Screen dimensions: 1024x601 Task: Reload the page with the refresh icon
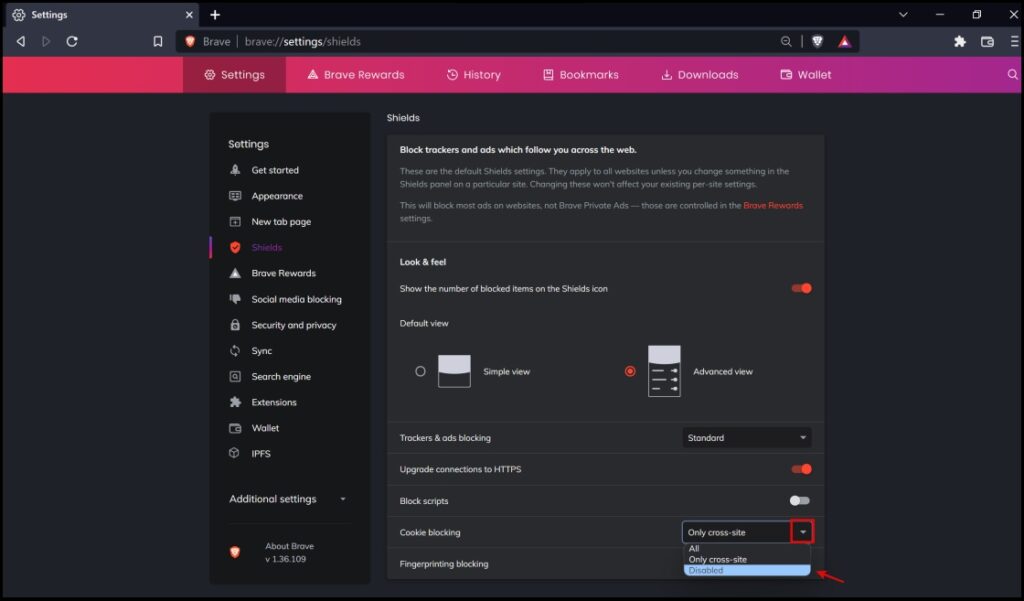pyautogui.click(x=72, y=41)
